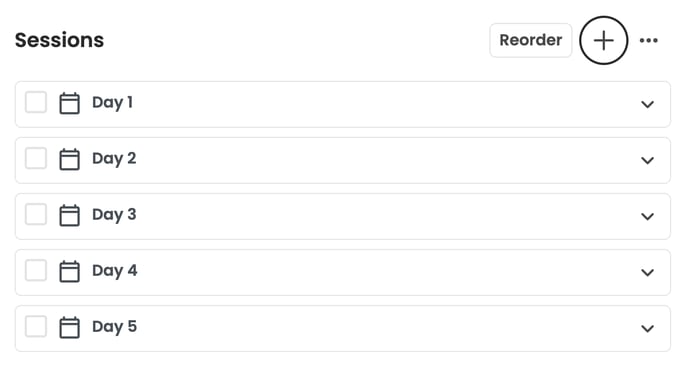This screenshot has height=370, width=688.
Task: Click the calendar icon beside Day 2
Action: coord(69,159)
